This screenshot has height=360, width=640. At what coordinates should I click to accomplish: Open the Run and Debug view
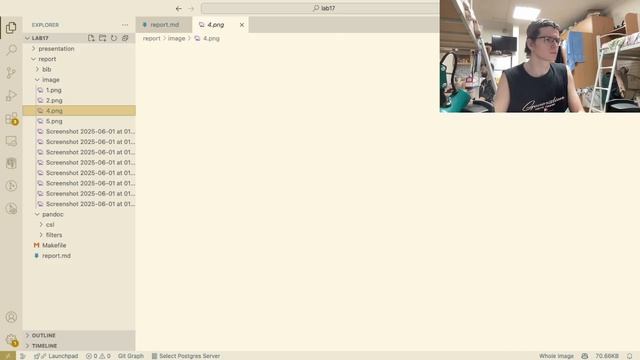point(11,96)
